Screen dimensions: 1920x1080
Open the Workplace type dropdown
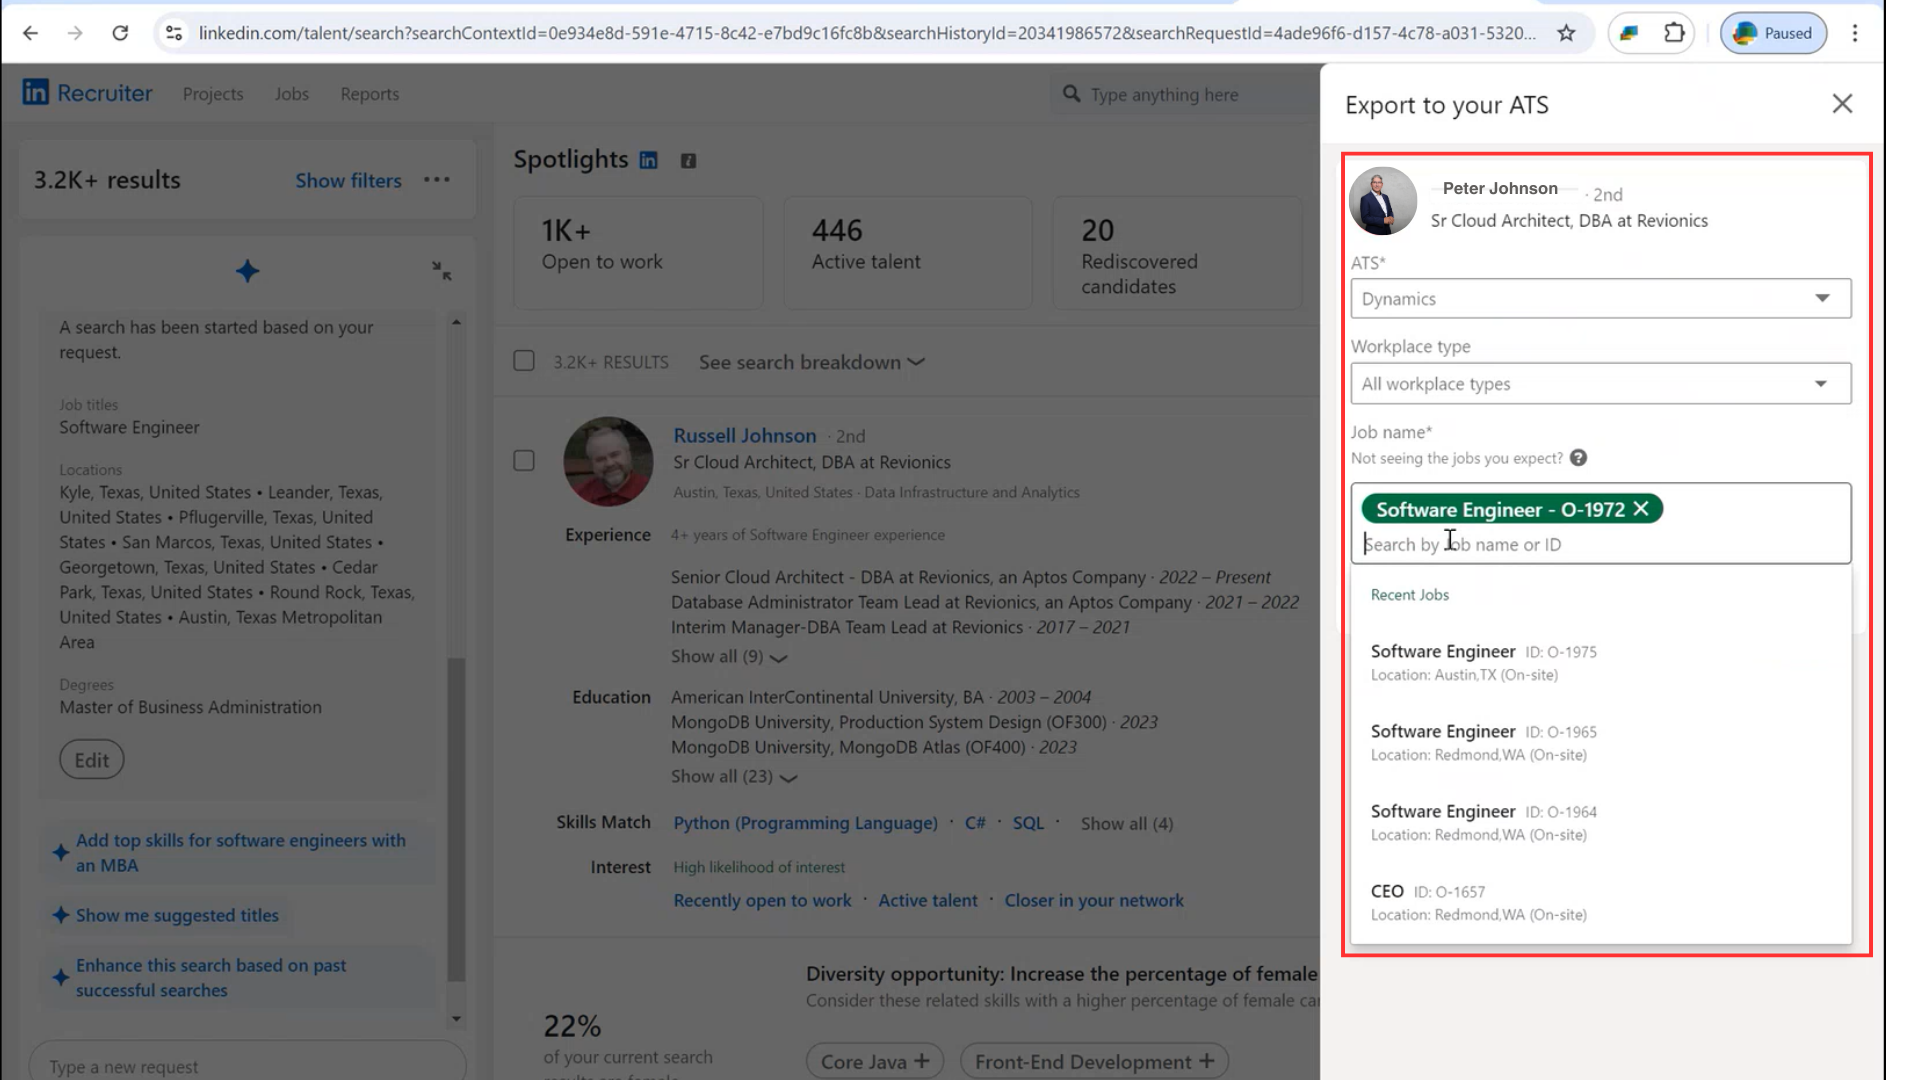pyautogui.click(x=1600, y=384)
